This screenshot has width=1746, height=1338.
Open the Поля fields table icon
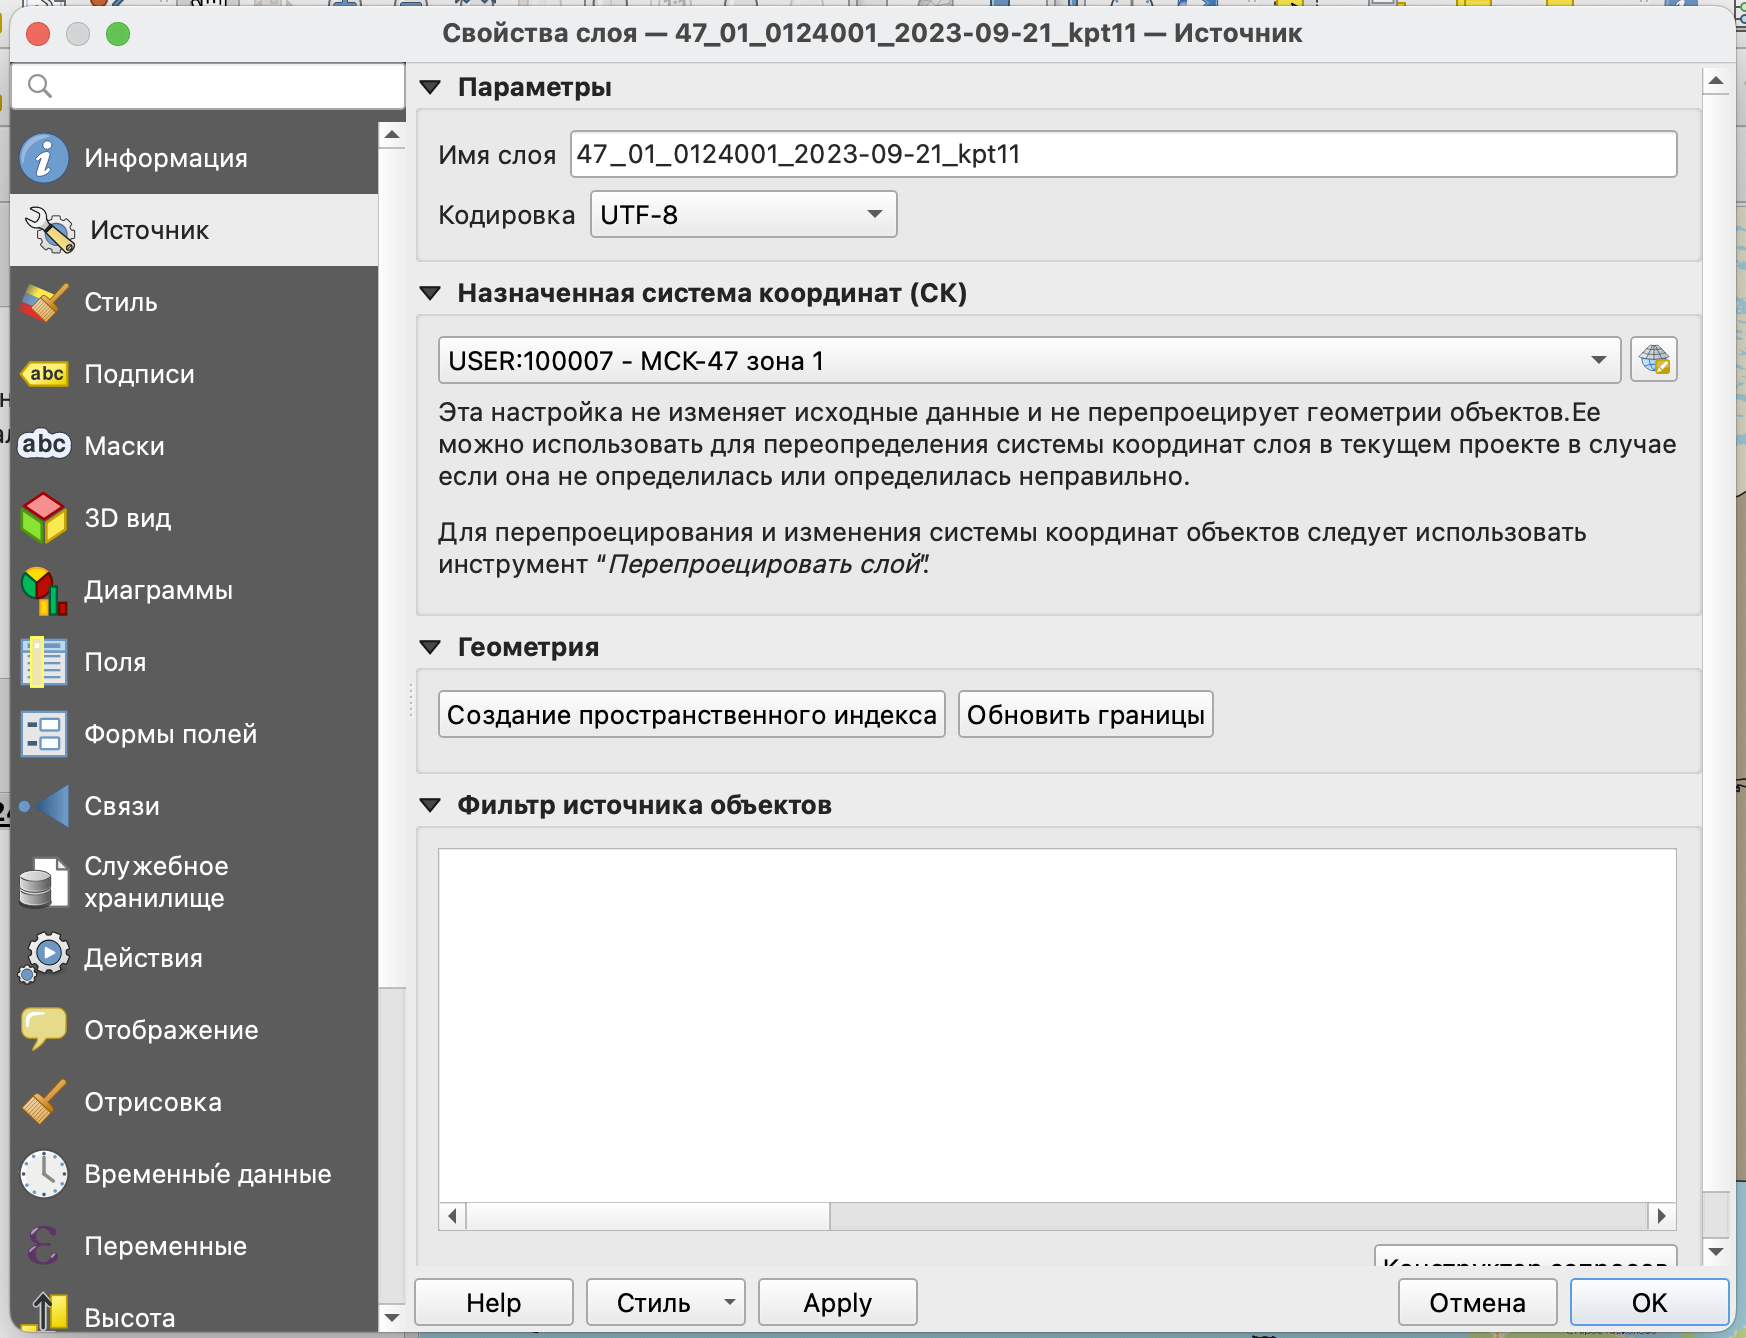tap(44, 662)
